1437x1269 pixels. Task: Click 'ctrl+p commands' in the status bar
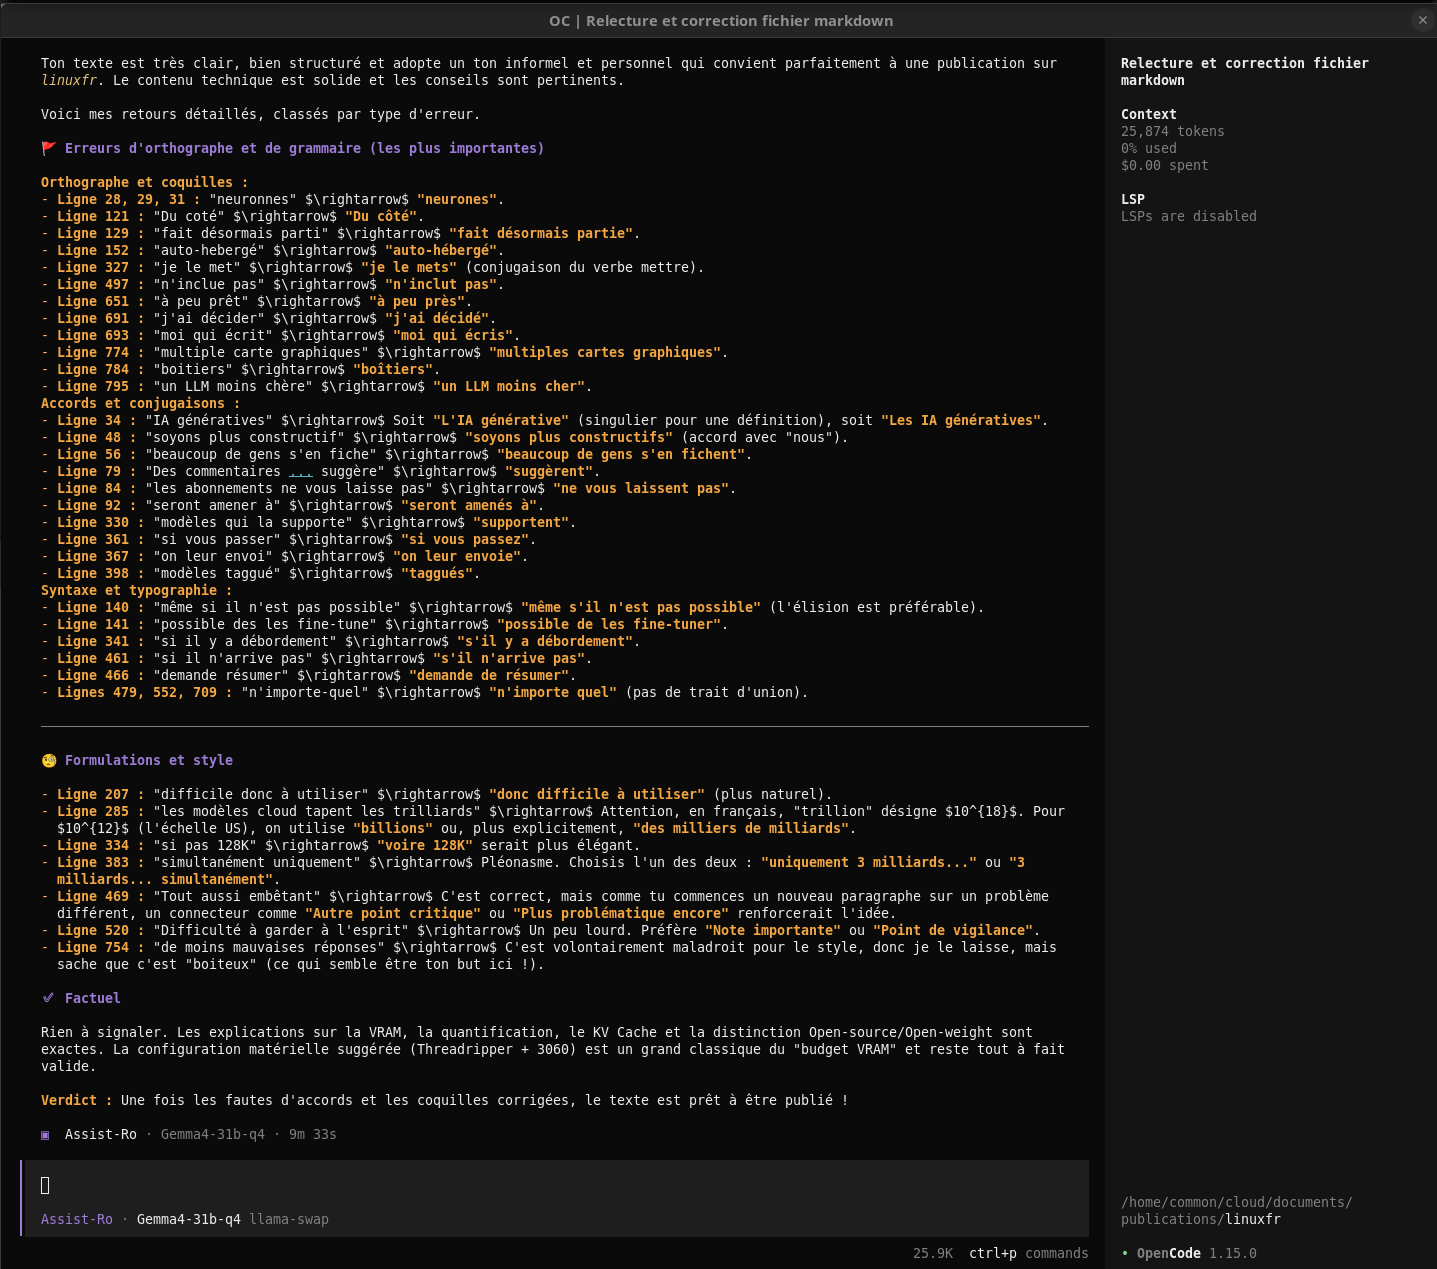pyautogui.click(x=1028, y=1253)
